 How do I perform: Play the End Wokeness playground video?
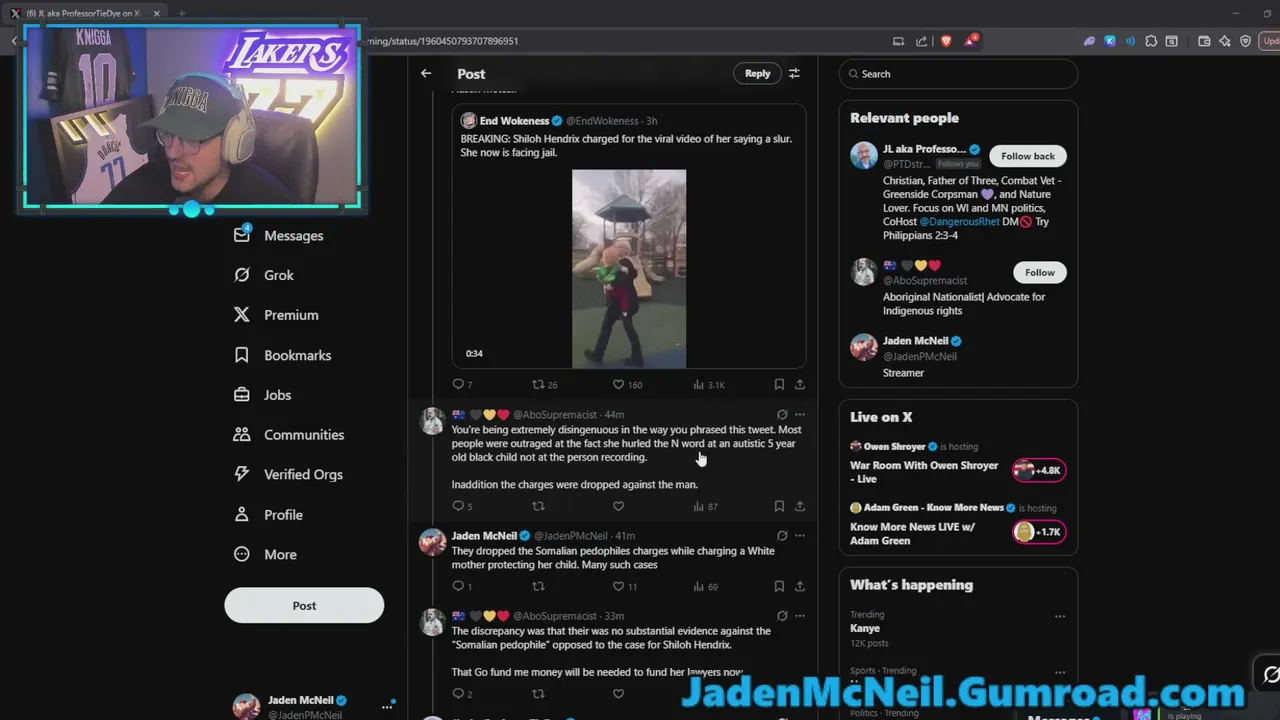coord(629,268)
